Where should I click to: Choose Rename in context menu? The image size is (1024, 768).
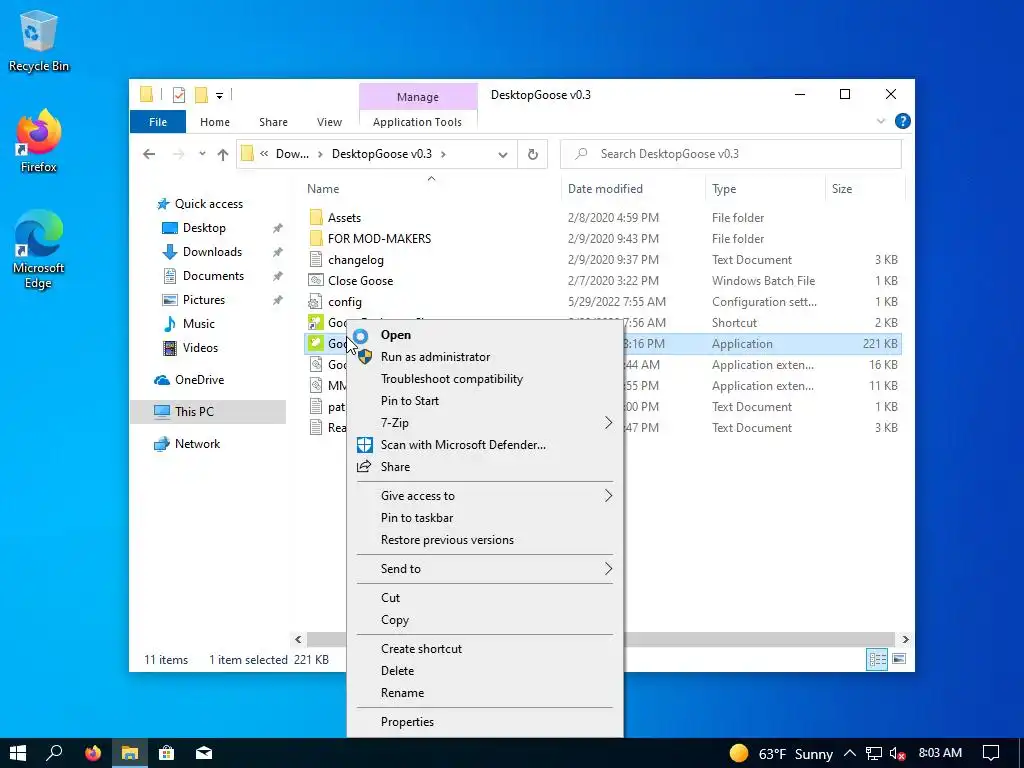click(485, 693)
